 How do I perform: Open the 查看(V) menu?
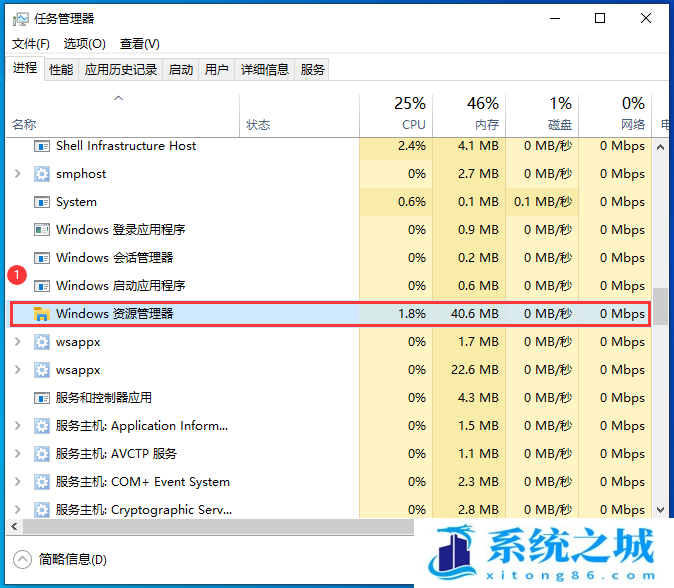point(139,44)
